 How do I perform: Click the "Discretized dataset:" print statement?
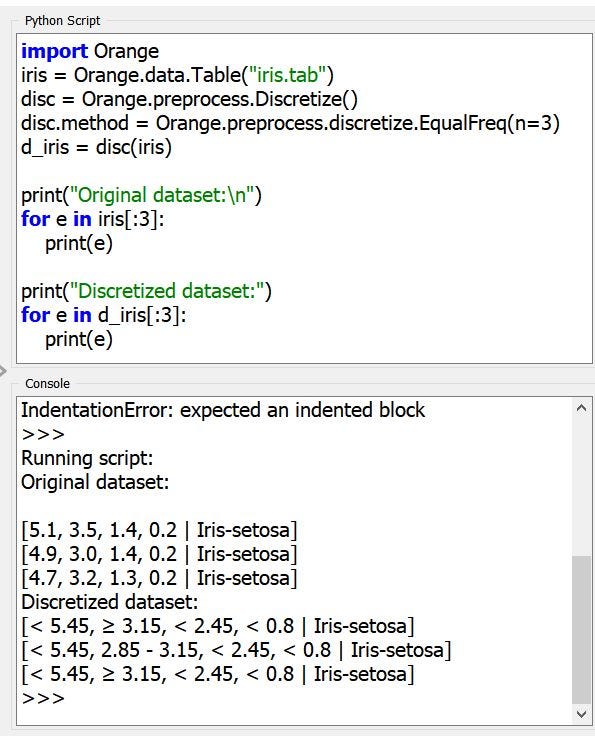[146, 291]
